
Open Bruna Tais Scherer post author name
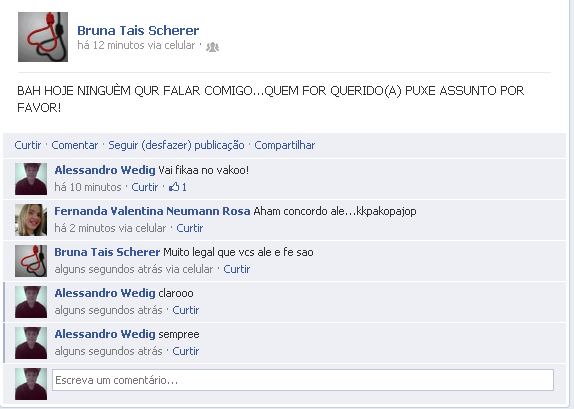point(138,30)
